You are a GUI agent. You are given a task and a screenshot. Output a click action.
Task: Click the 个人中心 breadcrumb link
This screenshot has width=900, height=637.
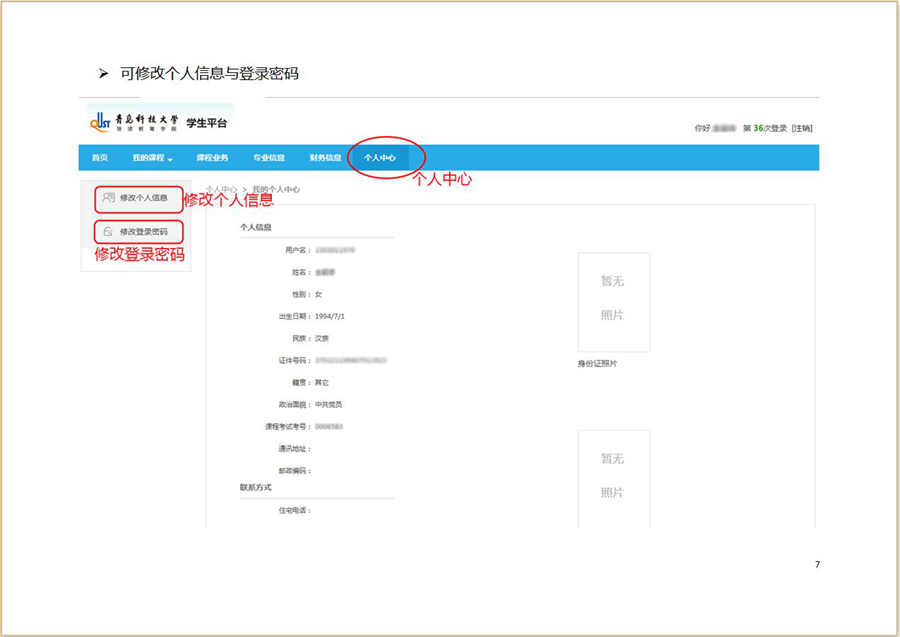(x=222, y=189)
